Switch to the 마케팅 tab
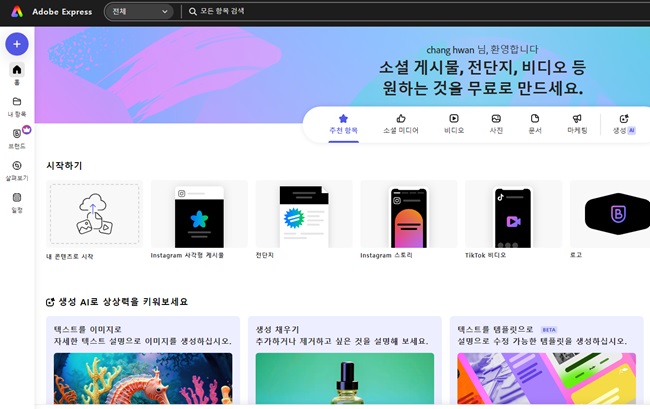 [577, 124]
